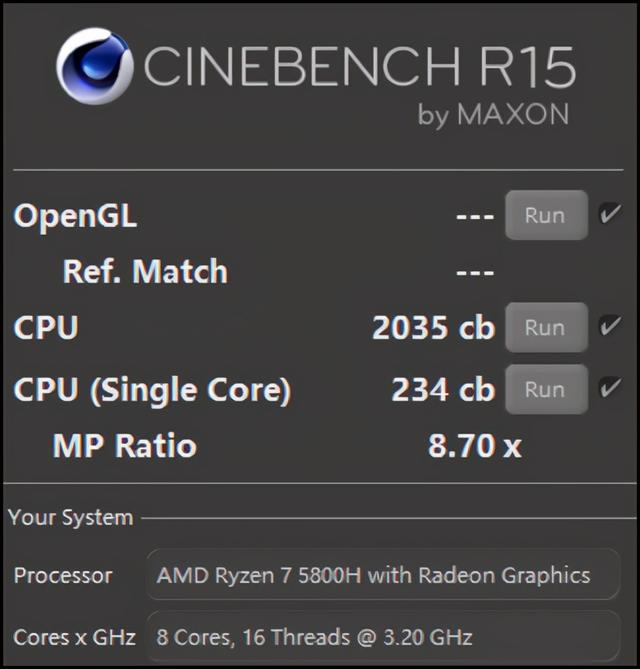Run the CPU Single Core benchmark
Image resolution: width=640 pixels, height=669 pixels.
click(x=545, y=389)
